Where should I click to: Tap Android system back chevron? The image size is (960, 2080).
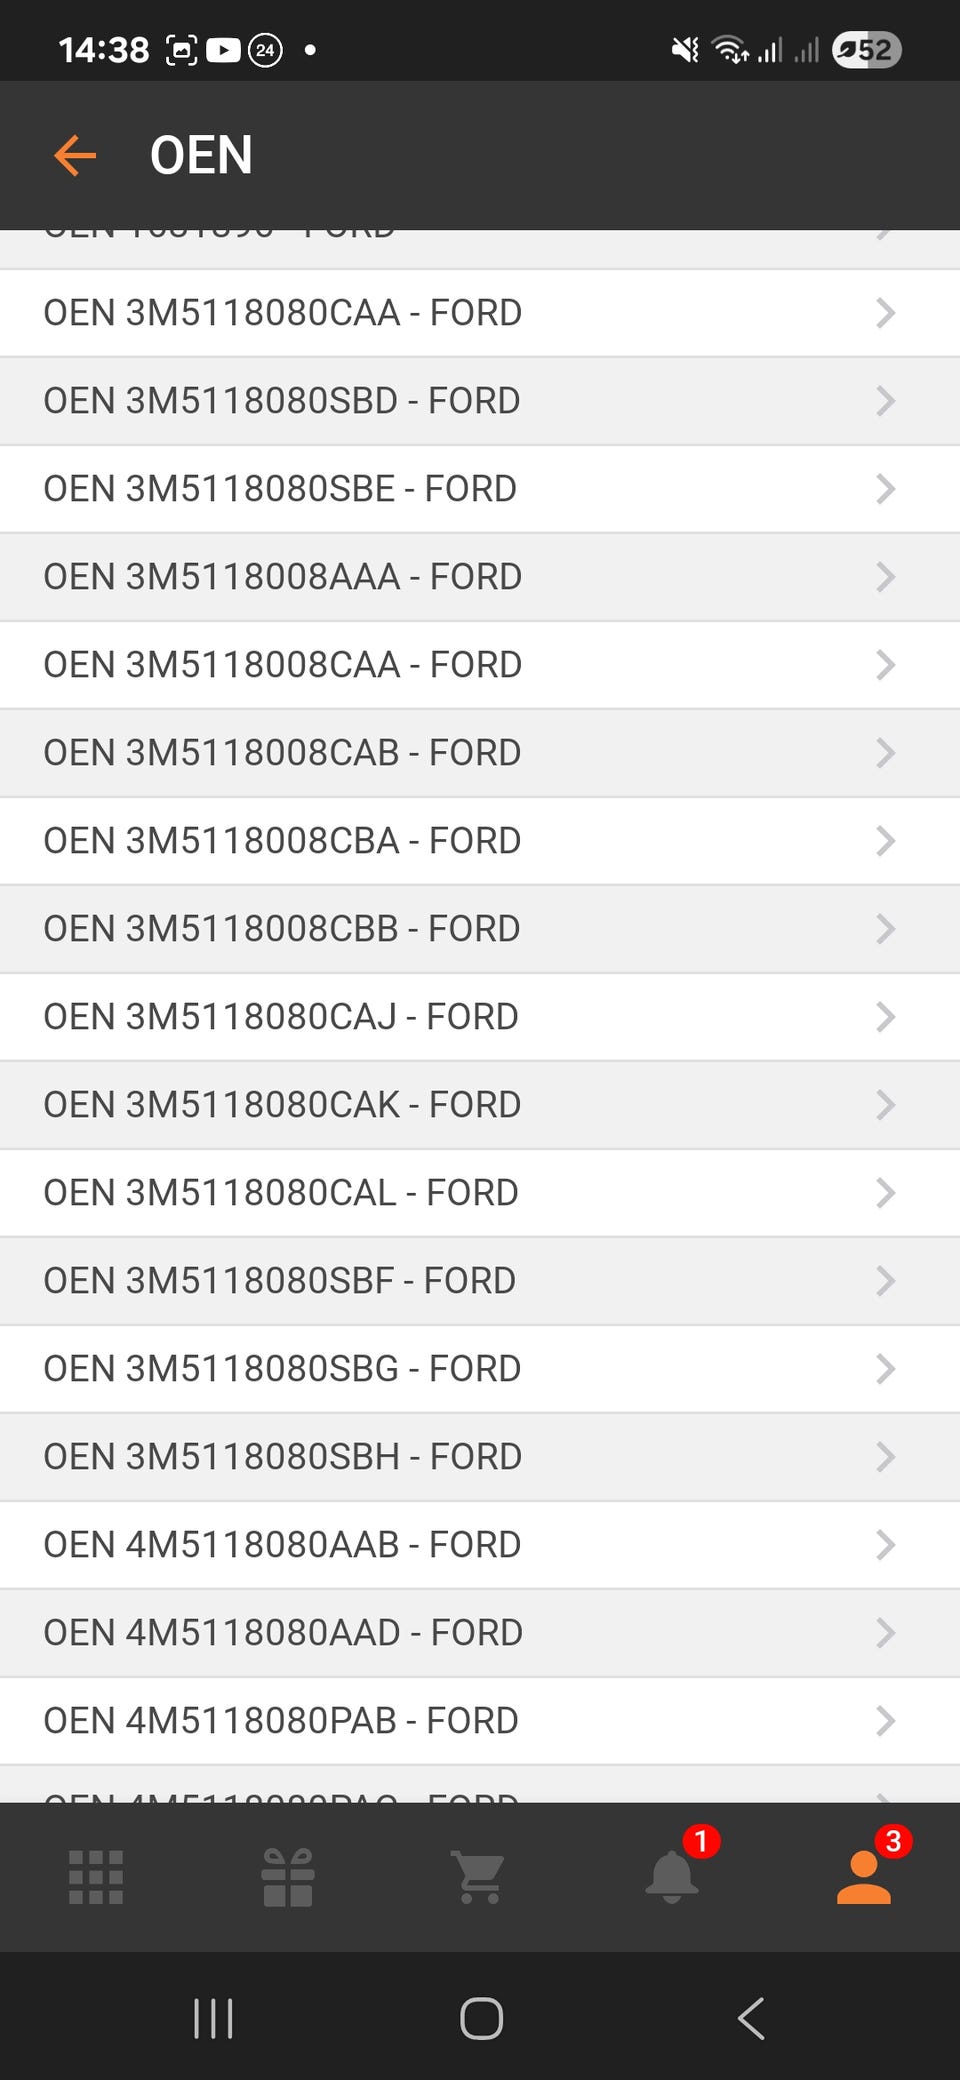(x=751, y=2018)
